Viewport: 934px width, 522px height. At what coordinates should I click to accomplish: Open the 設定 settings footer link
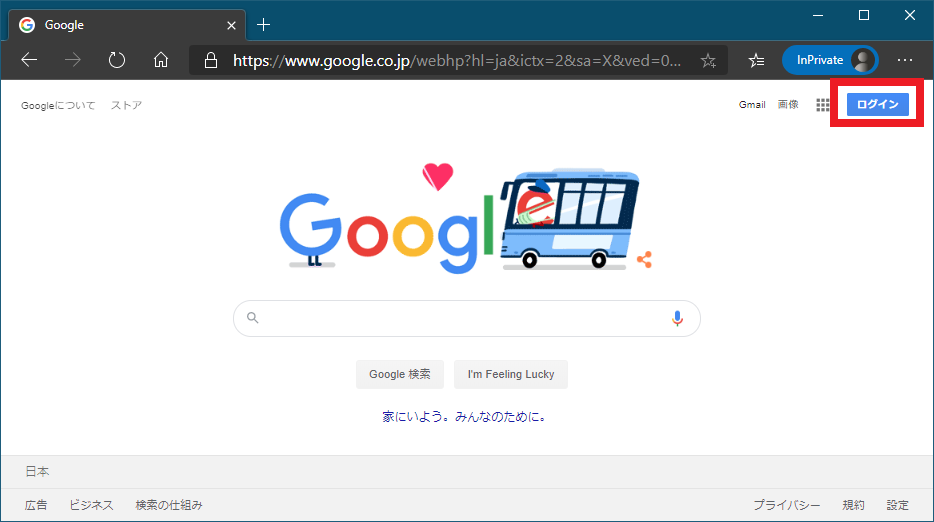point(897,505)
